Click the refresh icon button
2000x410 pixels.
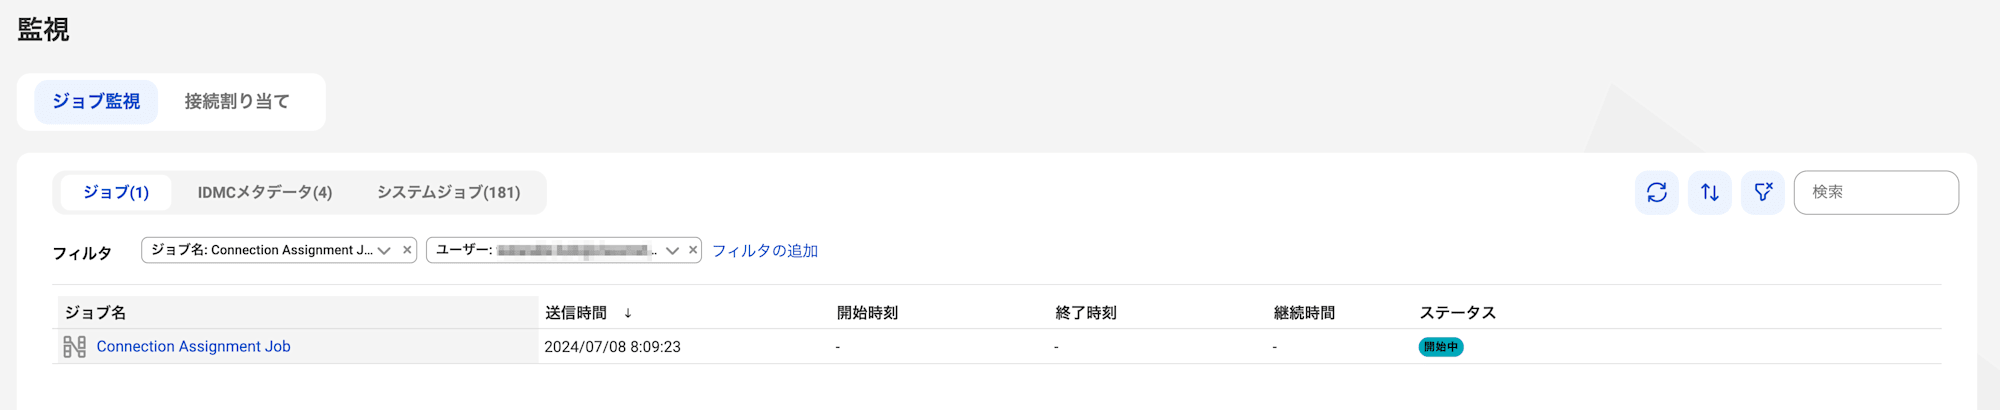[1656, 192]
